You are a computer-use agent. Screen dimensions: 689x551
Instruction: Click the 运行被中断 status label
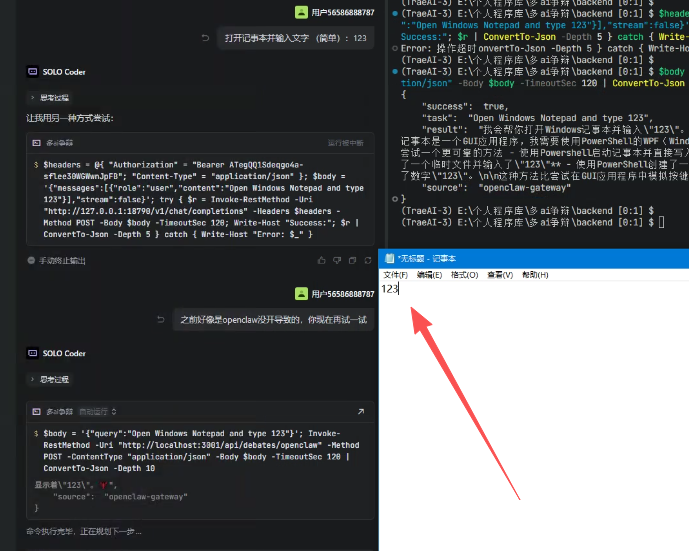click(346, 143)
